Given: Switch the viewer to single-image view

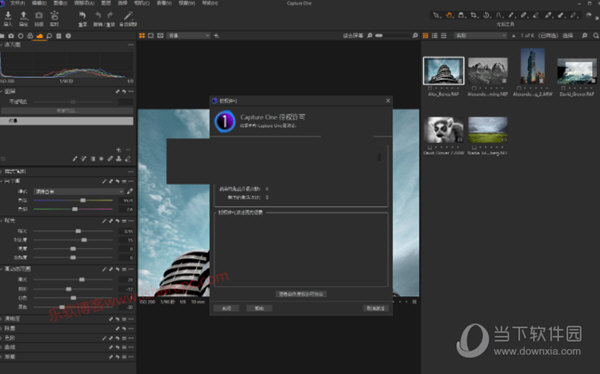Looking at the screenshot, I should pos(151,36).
